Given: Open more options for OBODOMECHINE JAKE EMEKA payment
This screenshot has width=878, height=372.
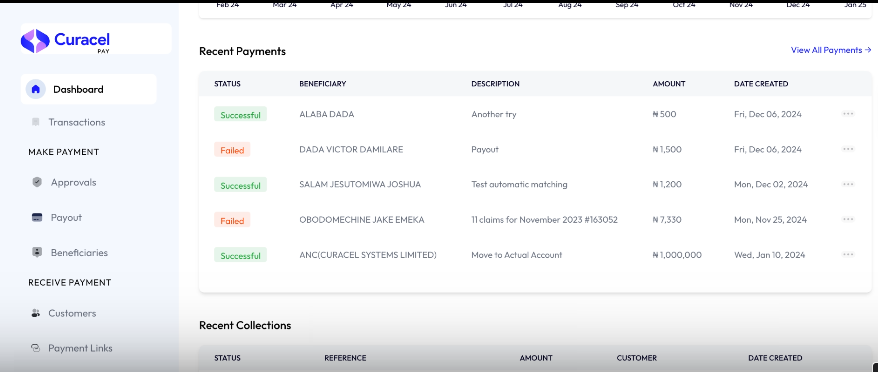Looking at the screenshot, I should 848,220.
